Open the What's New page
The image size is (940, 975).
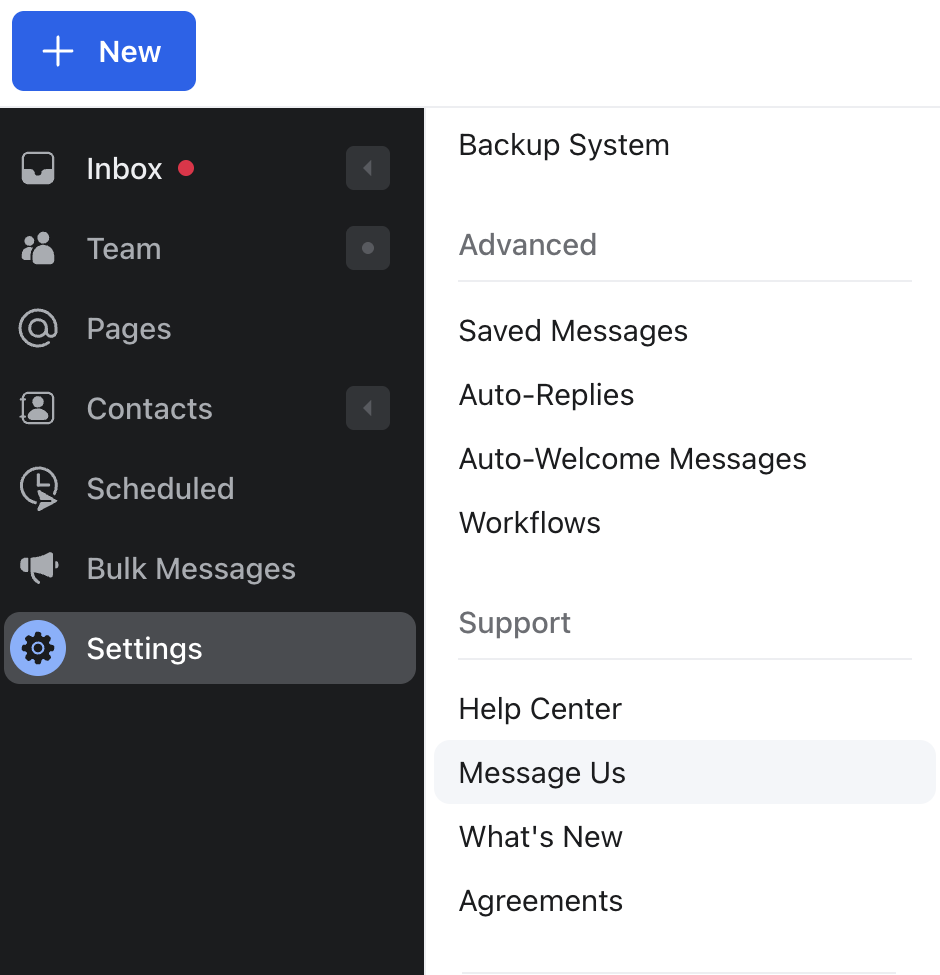540,836
